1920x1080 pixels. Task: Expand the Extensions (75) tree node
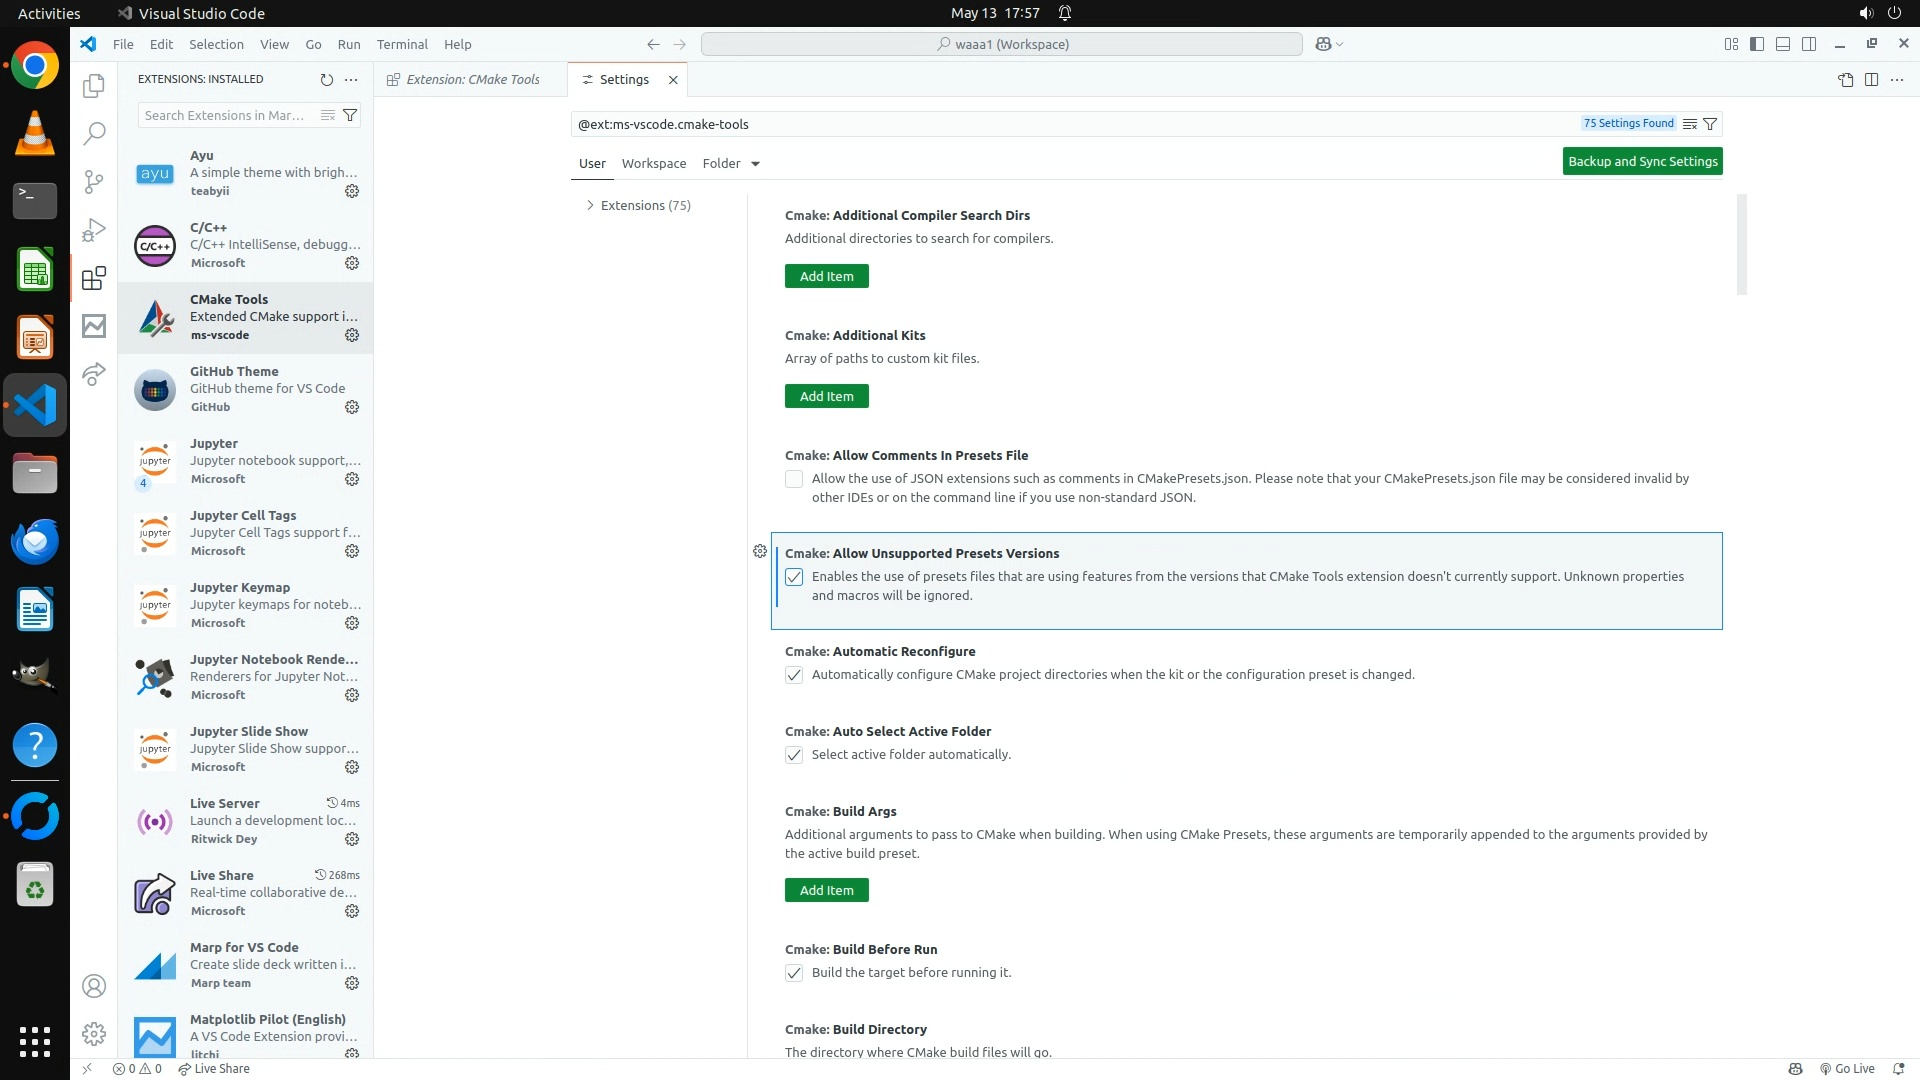[x=590, y=205]
